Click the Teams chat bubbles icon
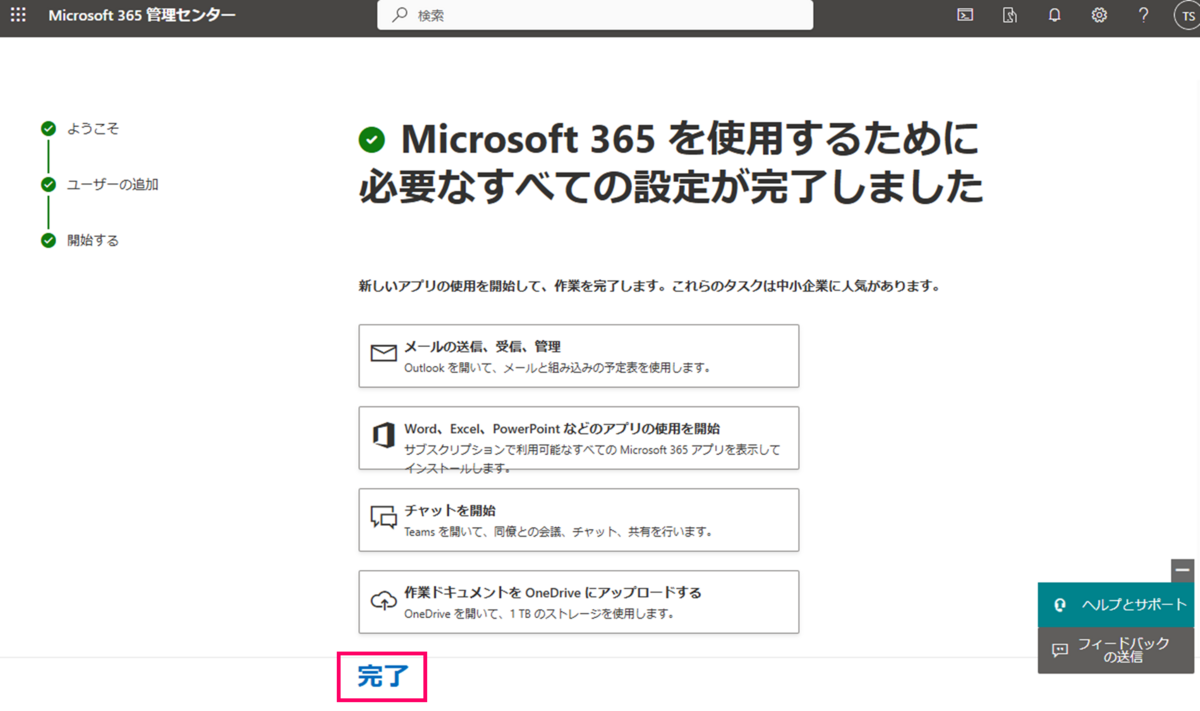The width and height of the screenshot is (1200, 711). [384, 518]
